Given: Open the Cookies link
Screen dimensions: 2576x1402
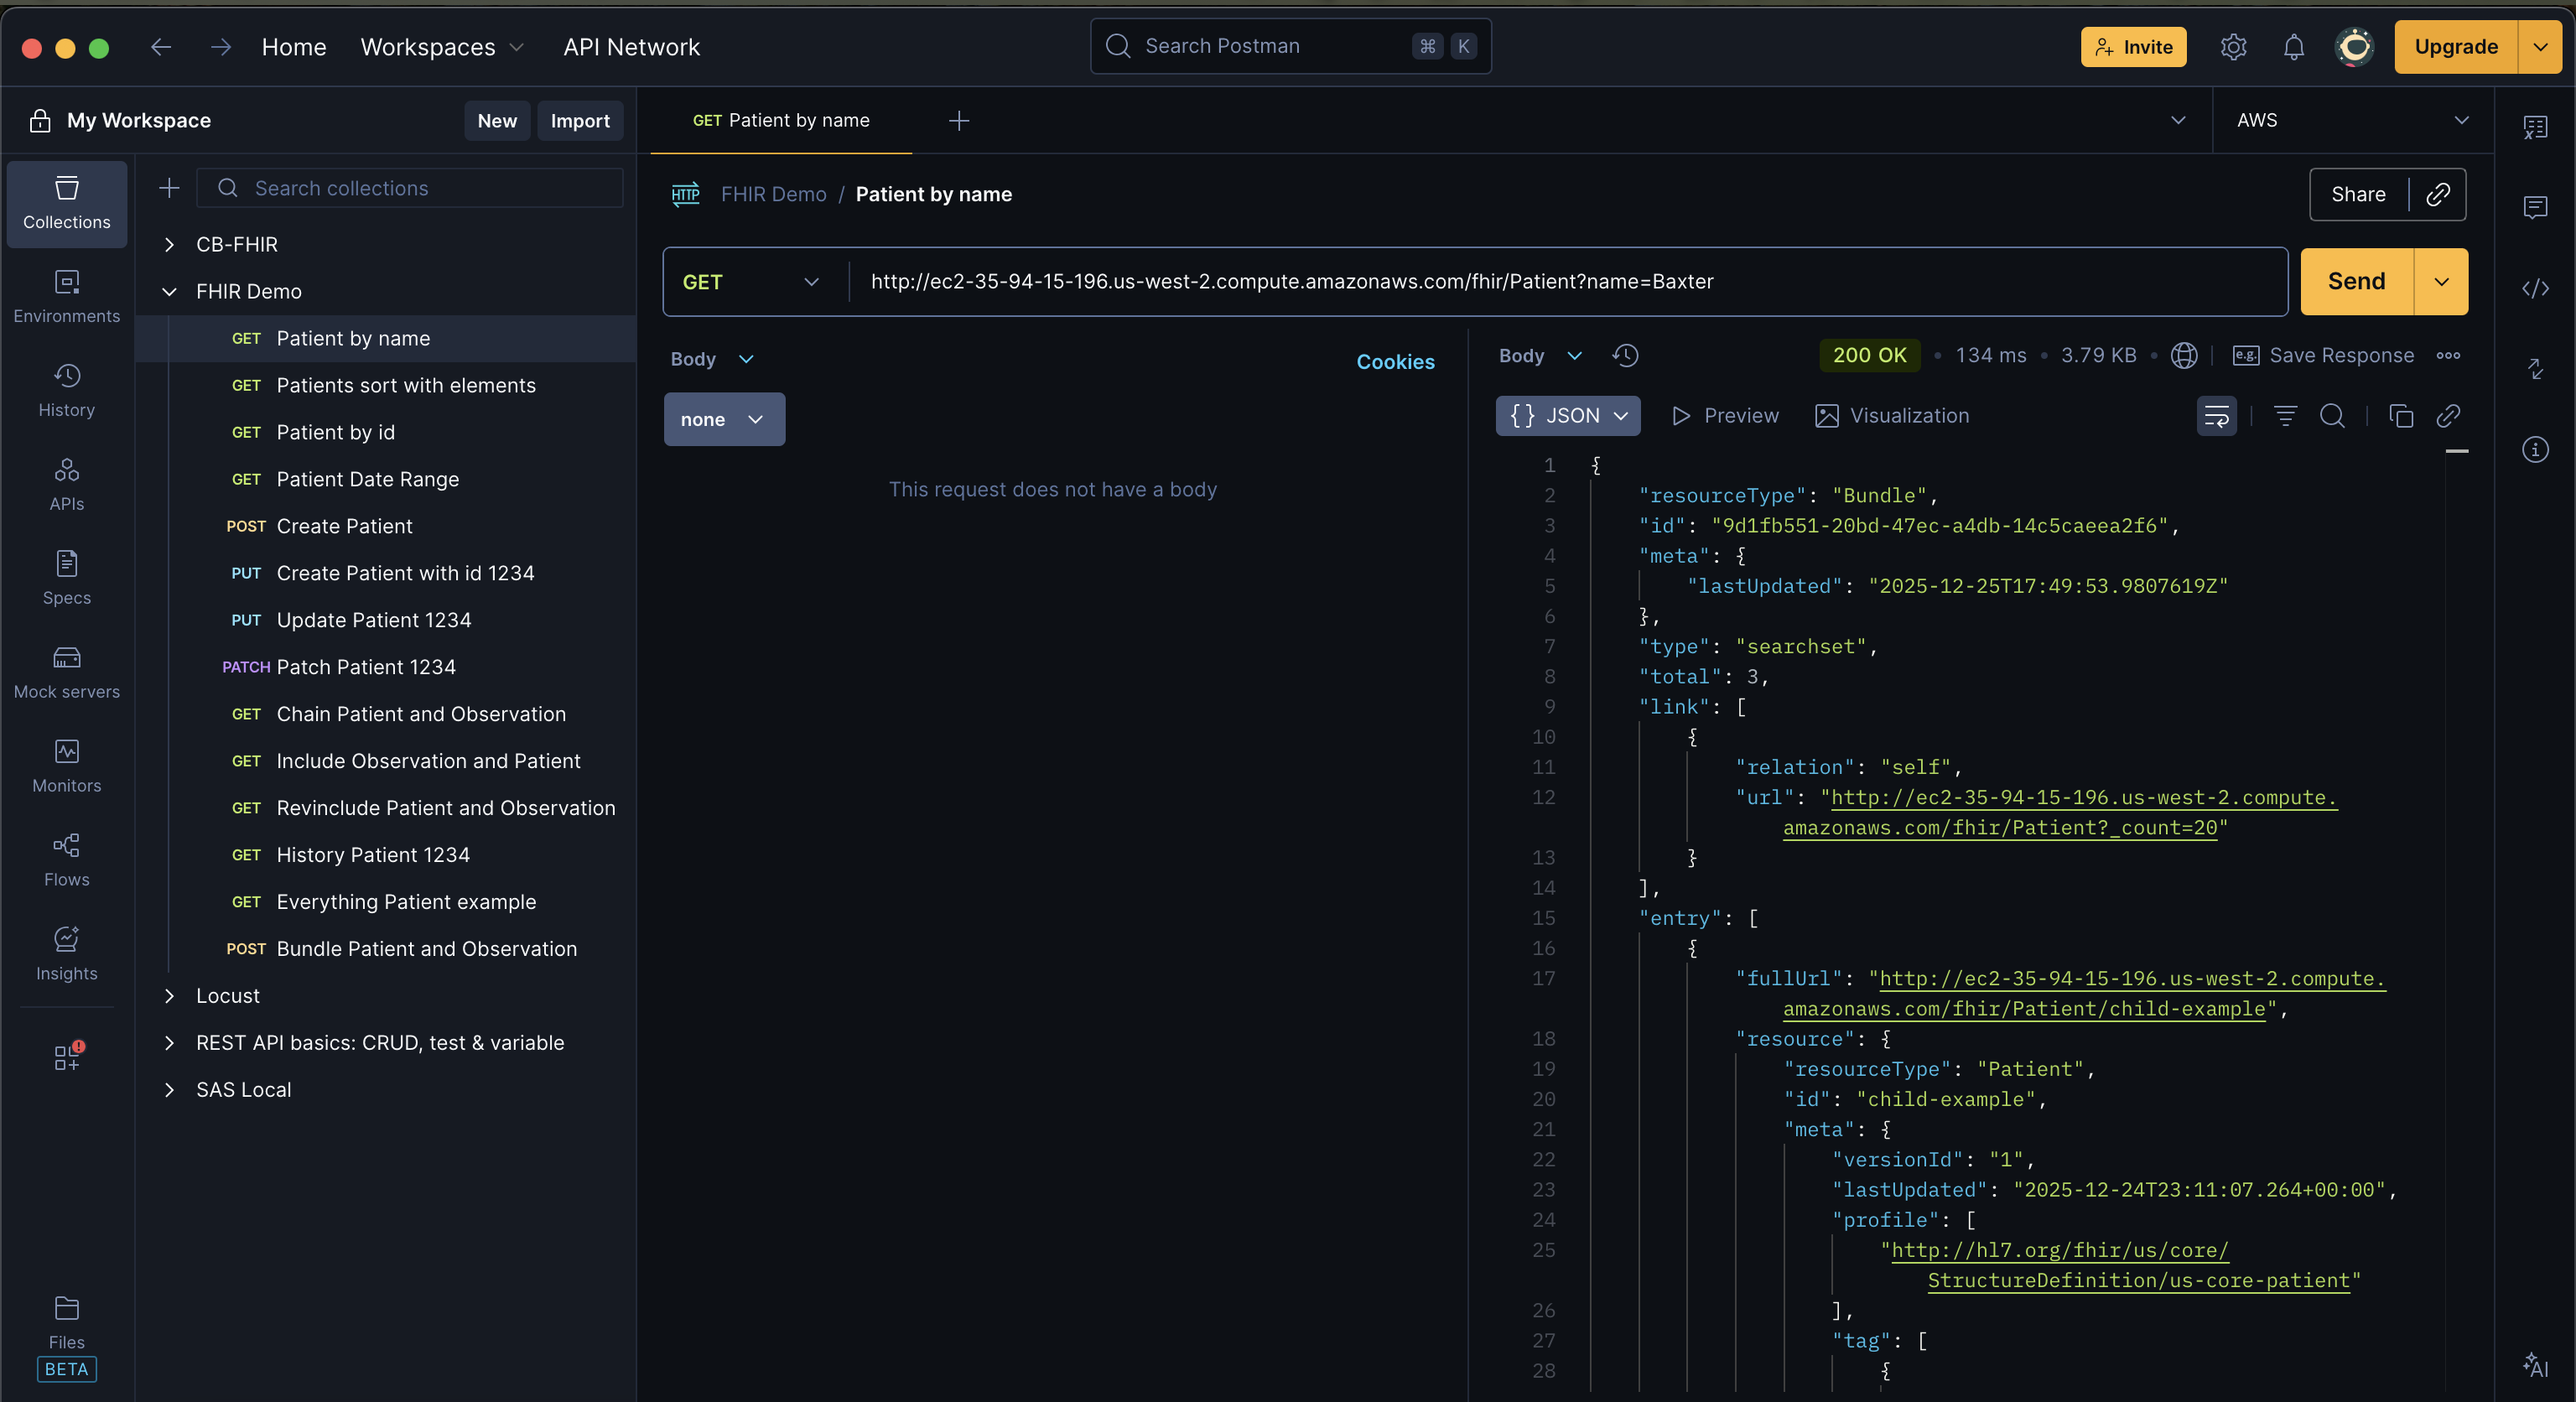Looking at the screenshot, I should (1395, 362).
